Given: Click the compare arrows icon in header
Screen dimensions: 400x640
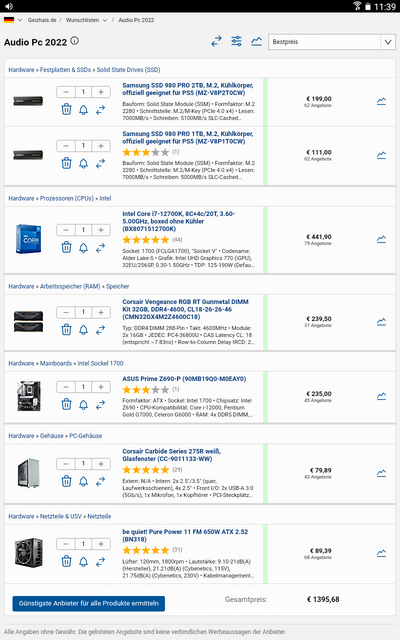Looking at the screenshot, I should click(x=216, y=41).
